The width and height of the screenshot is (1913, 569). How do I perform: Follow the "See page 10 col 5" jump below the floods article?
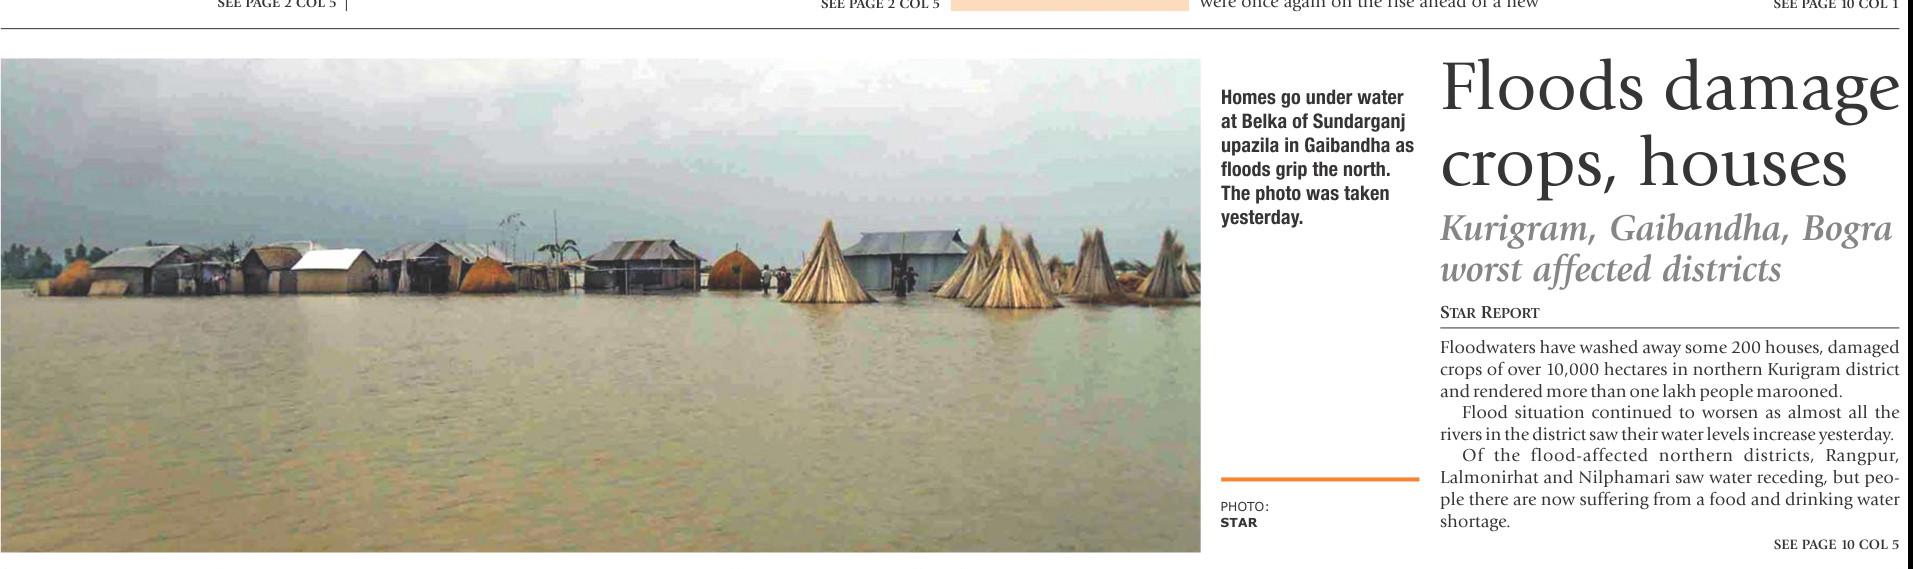click(1835, 545)
